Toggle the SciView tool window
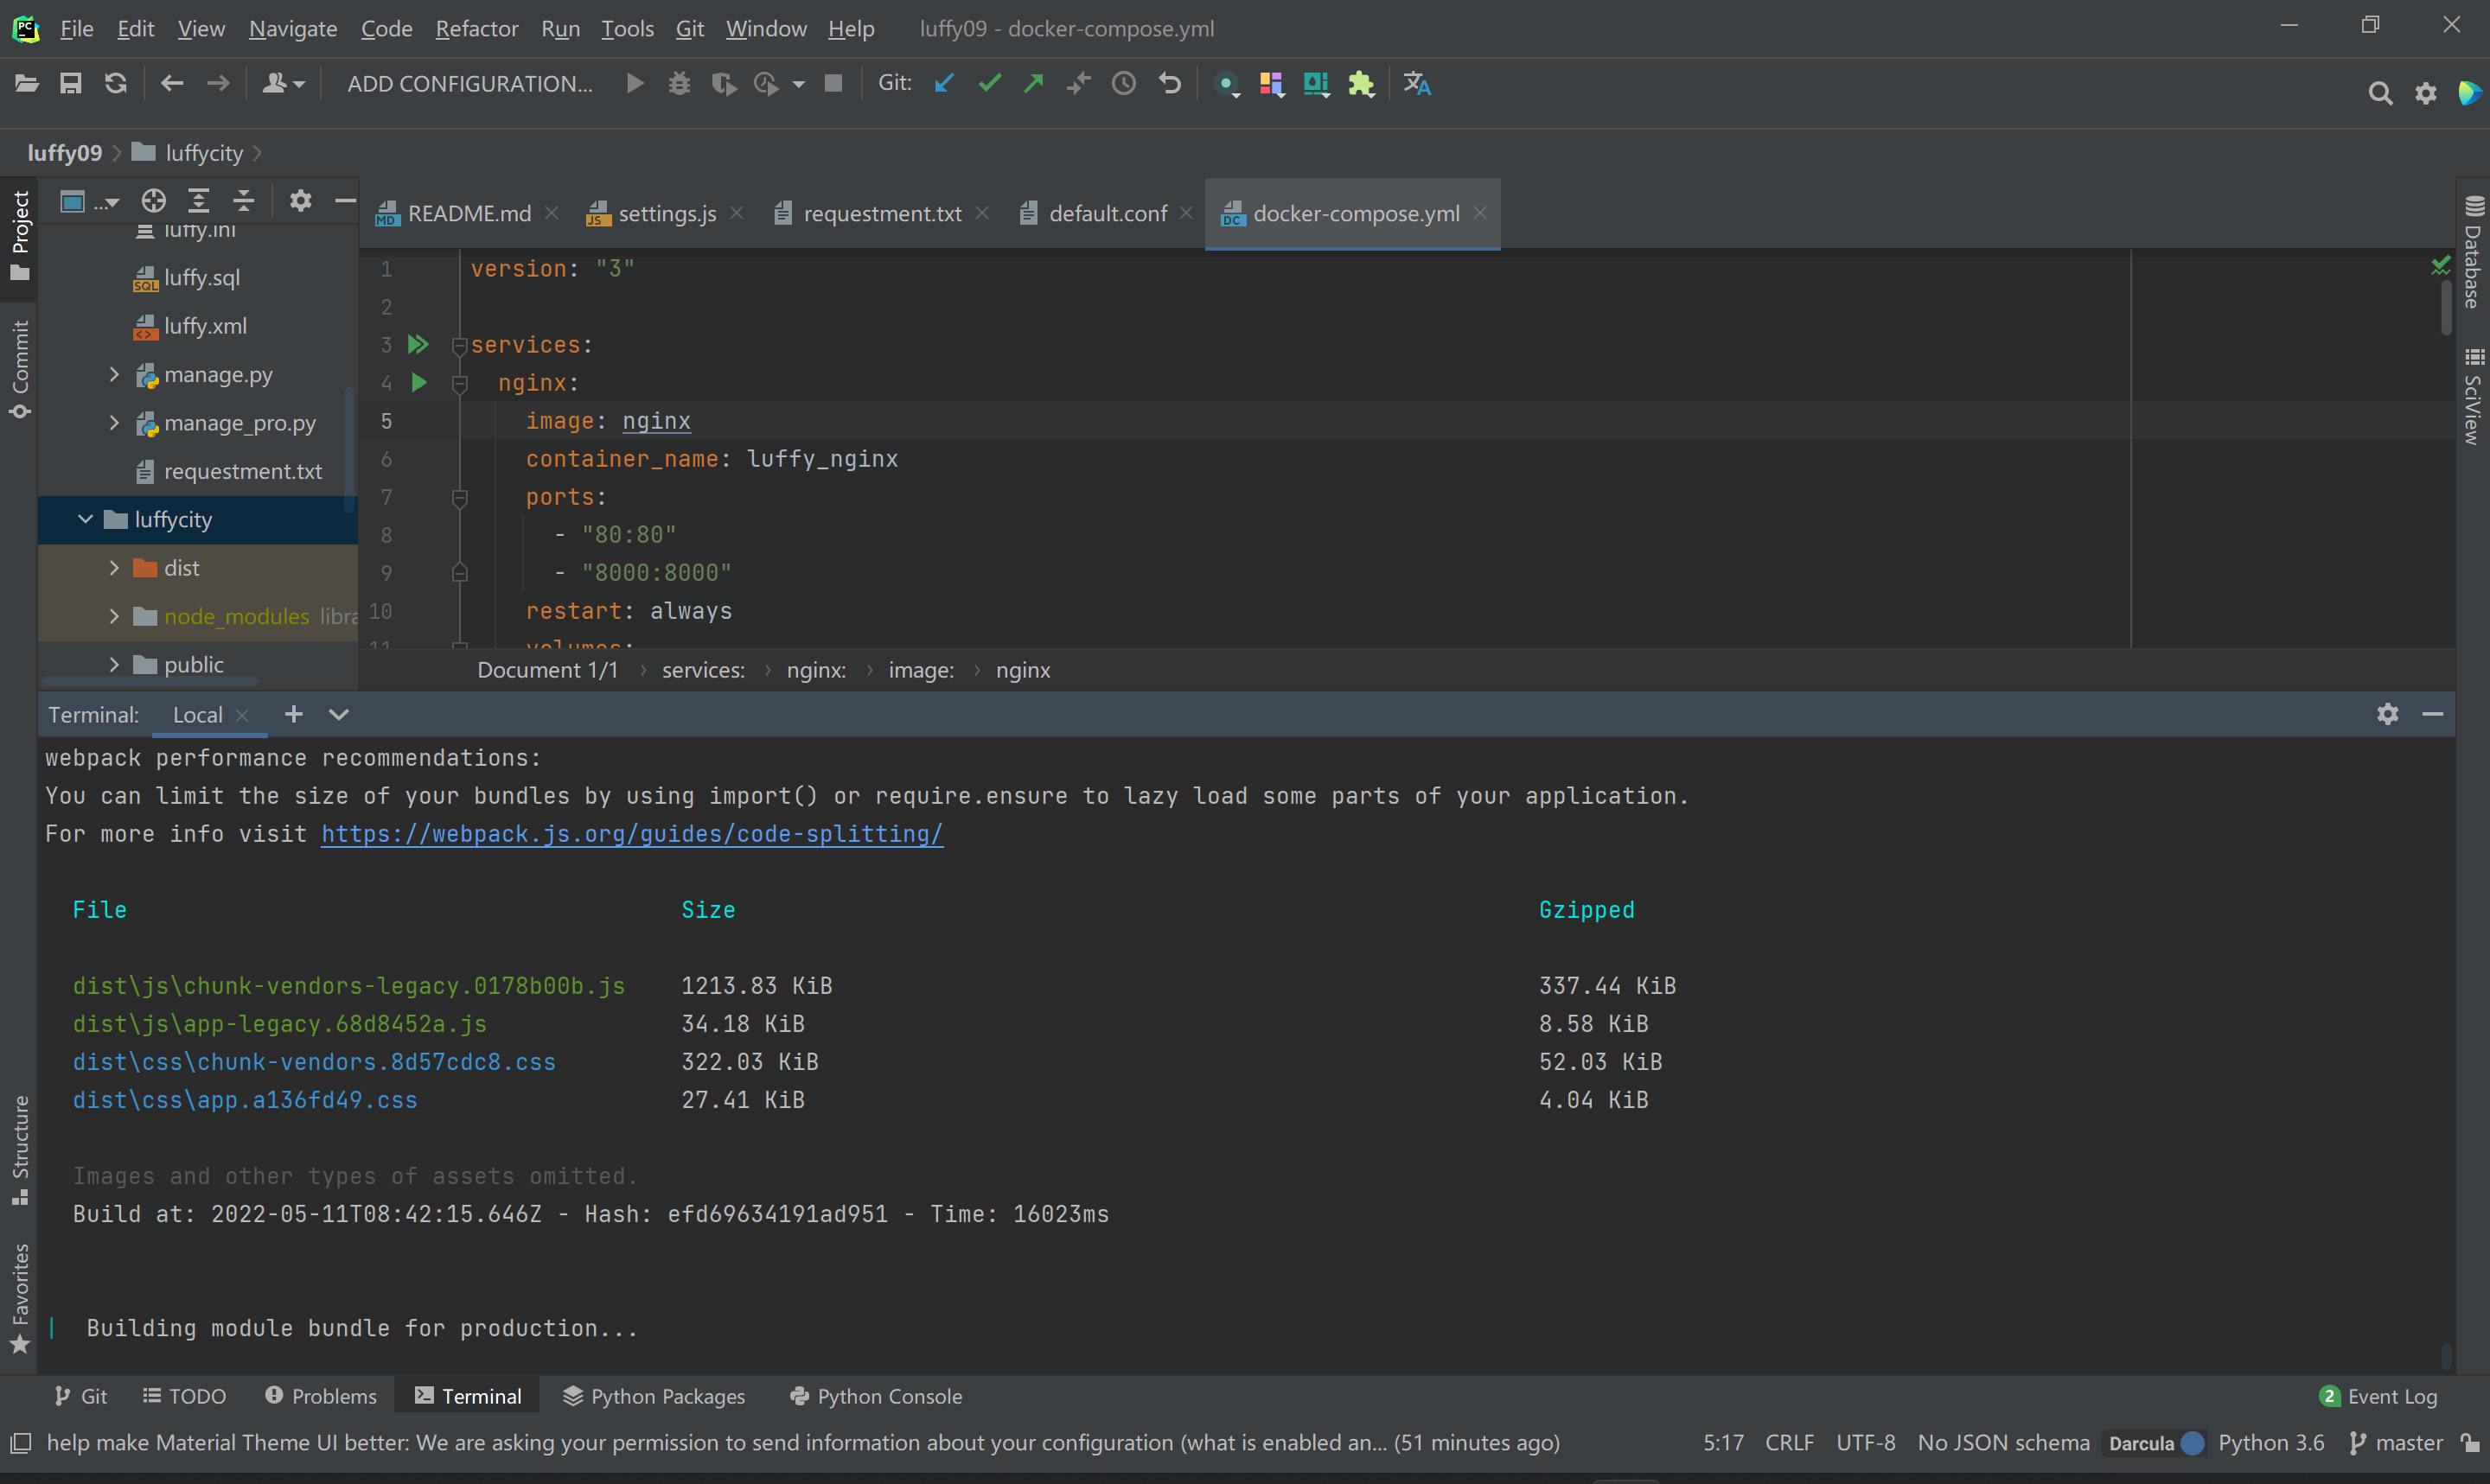Screen dimensions: 2490x1484 (x=2473, y=397)
